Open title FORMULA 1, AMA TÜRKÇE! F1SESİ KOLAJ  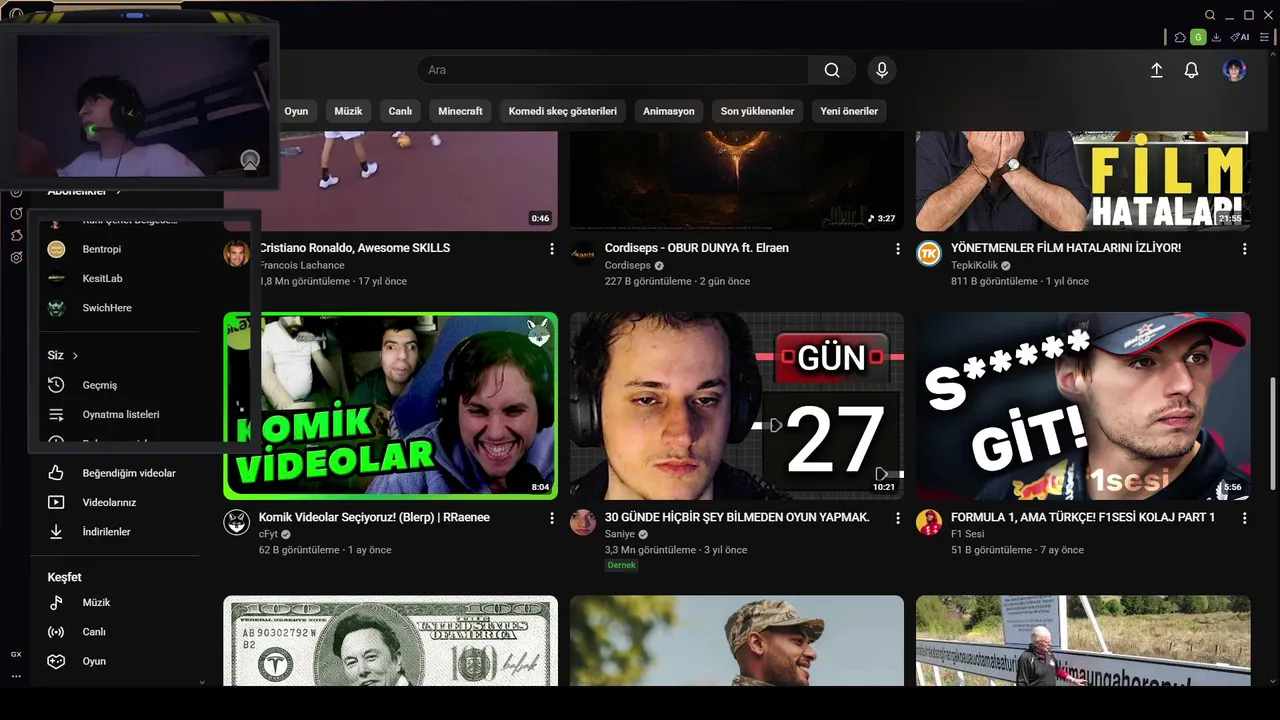click(1083, 517)
